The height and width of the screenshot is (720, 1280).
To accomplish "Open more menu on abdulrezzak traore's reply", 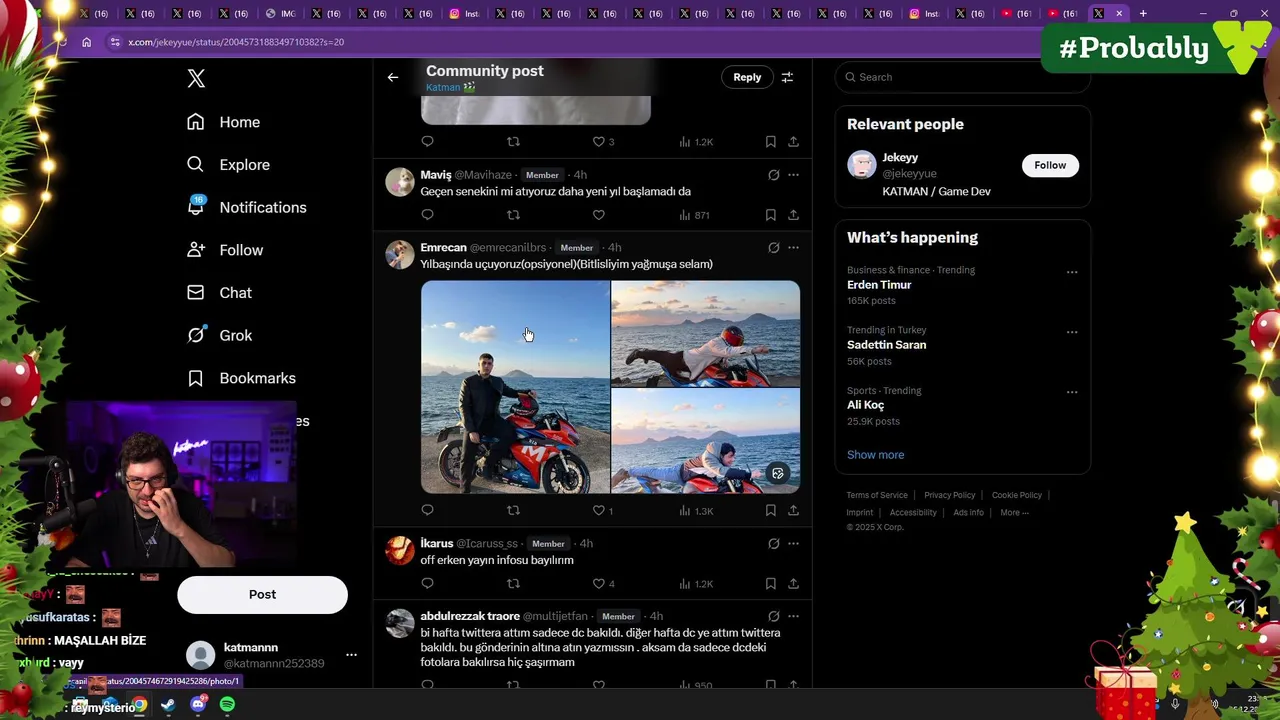I will pos(793,617).
